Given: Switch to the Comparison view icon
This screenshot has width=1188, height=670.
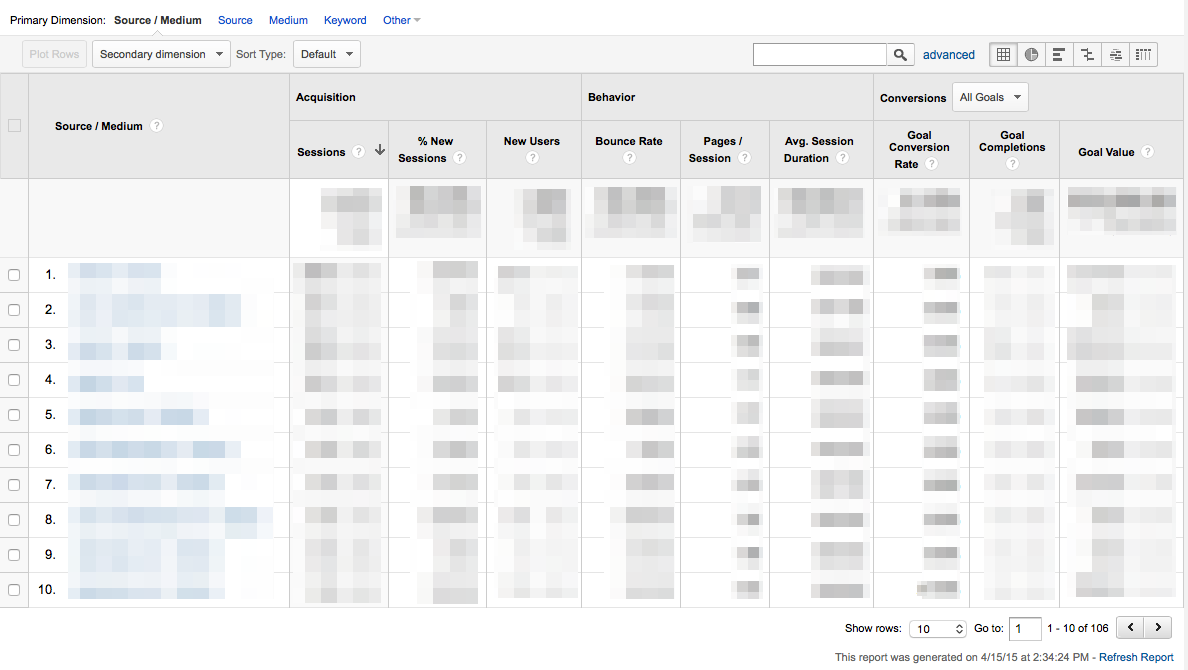Looking at the screenshot, I should tap(1087, 55).
